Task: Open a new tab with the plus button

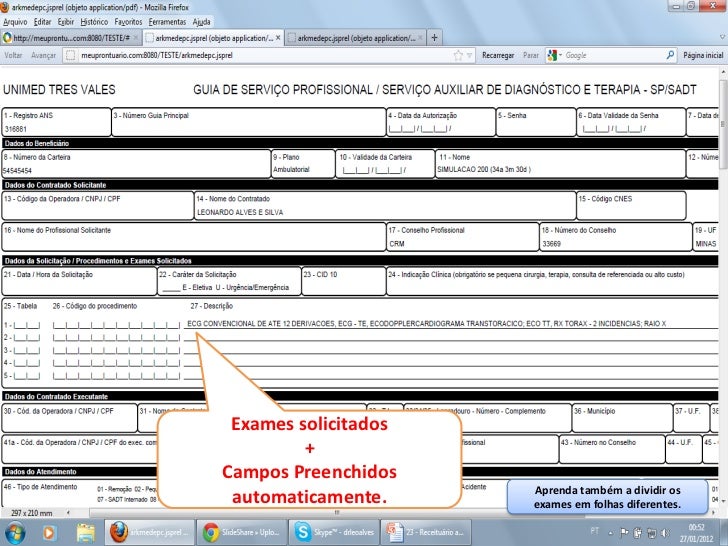Action: pyautogui.click(x=434, y=38)
